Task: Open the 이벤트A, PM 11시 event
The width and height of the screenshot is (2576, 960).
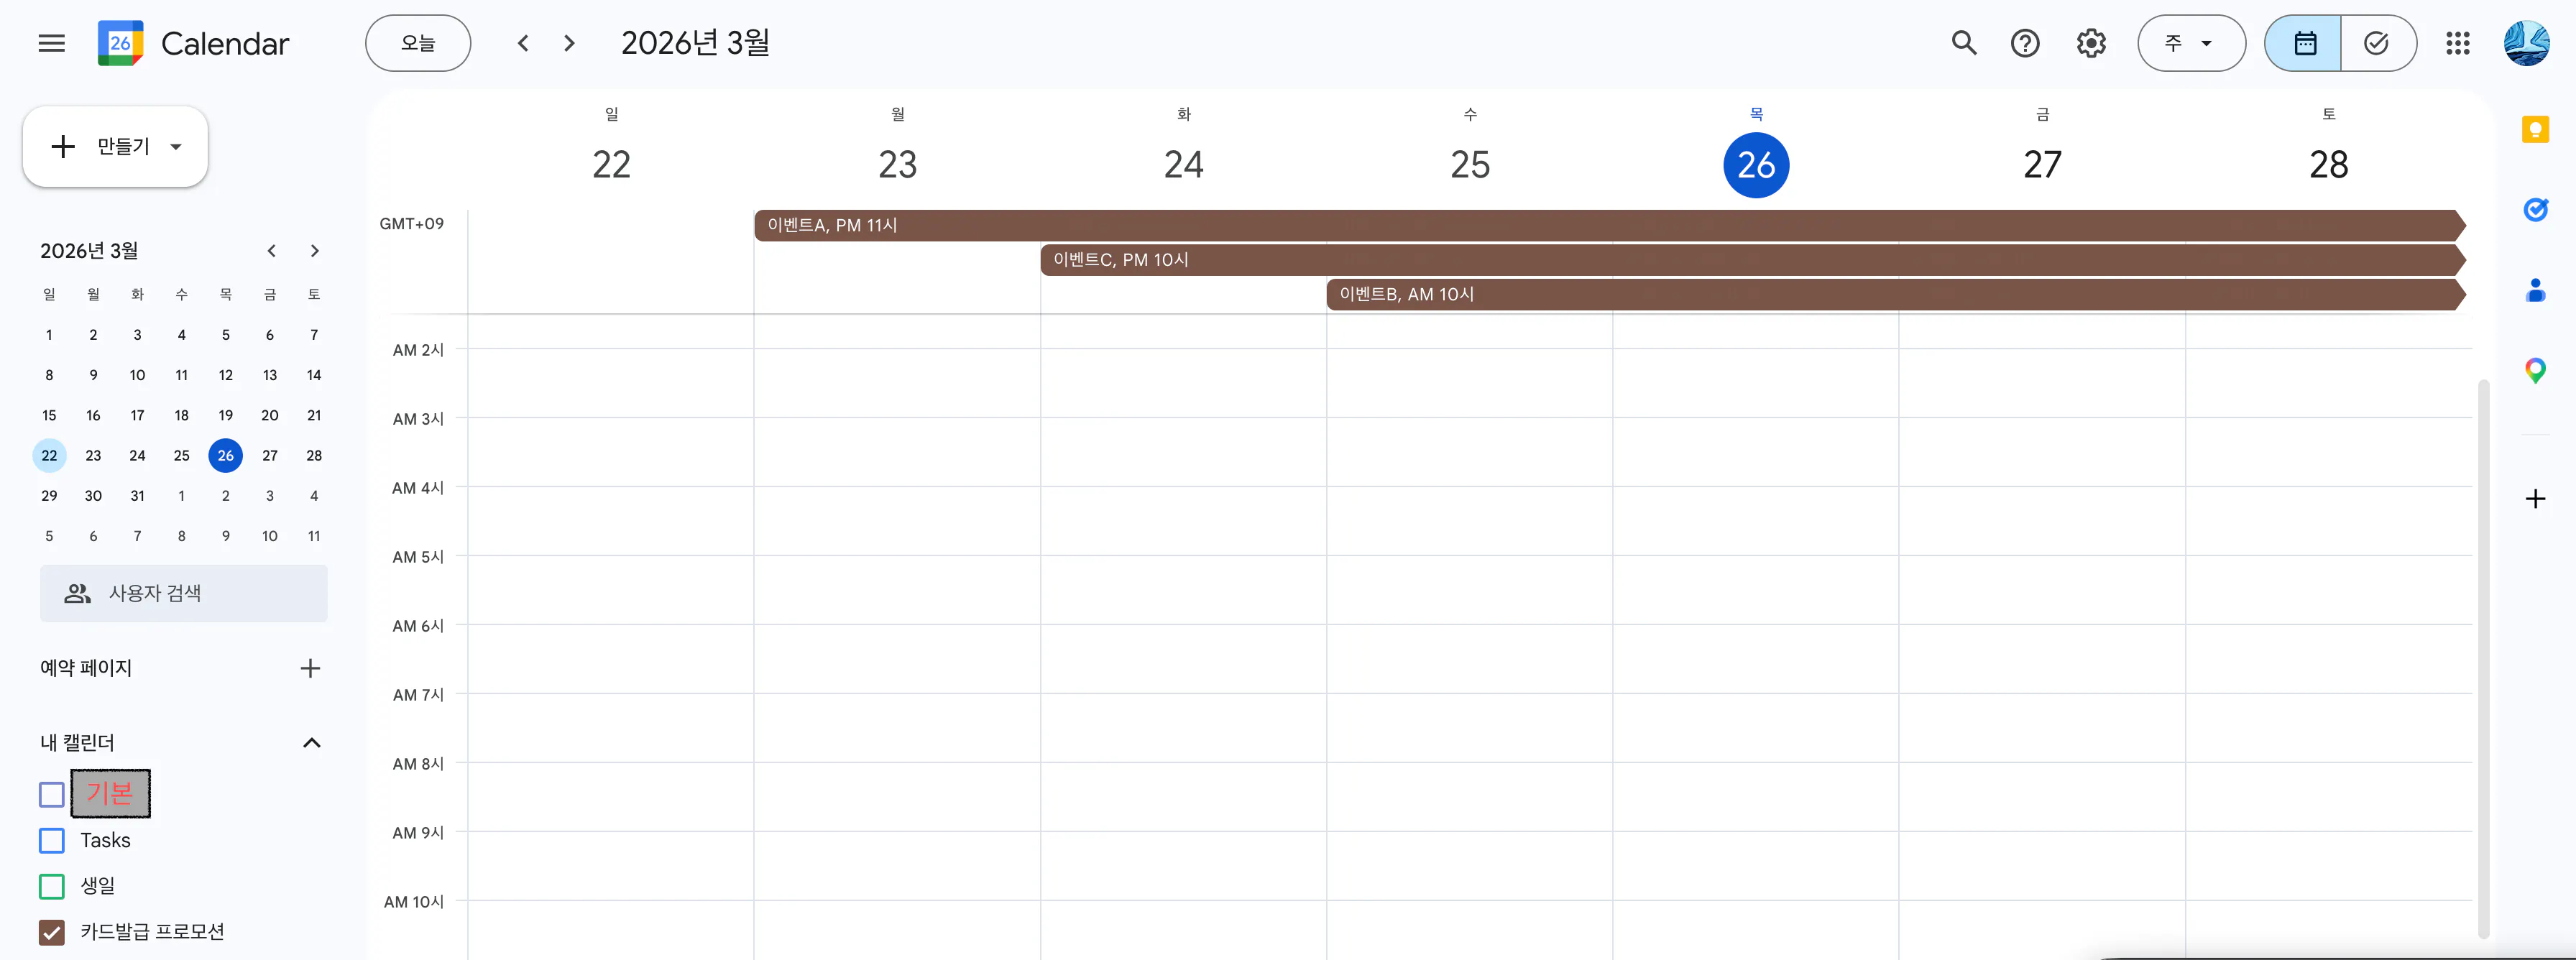Action: tap(1609, 225)
